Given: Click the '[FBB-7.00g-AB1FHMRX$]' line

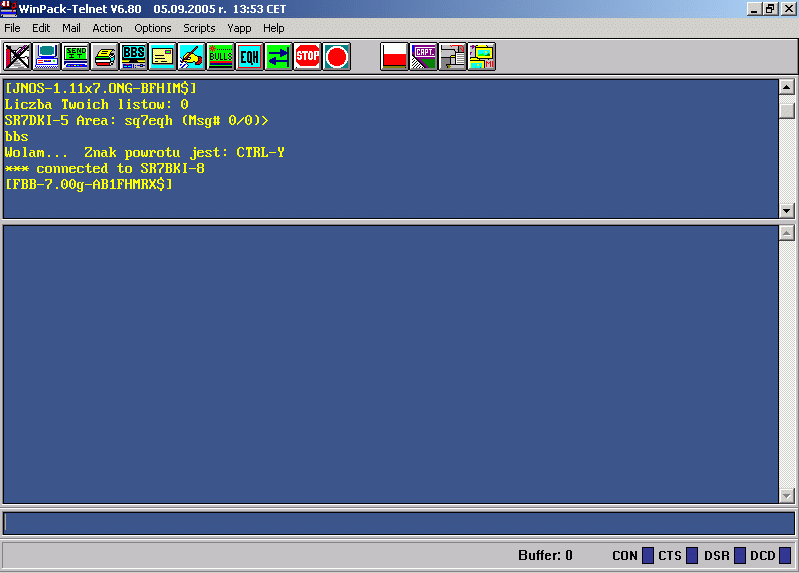Looking at the screenshot, I should (x=89, y=184).
